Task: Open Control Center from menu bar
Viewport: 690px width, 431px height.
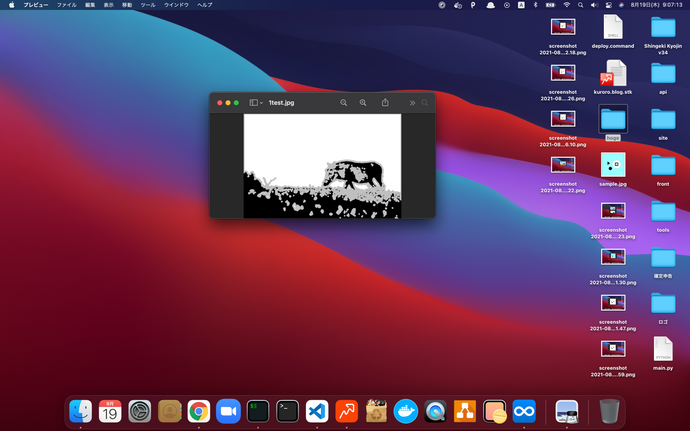Action: (609, 5)
